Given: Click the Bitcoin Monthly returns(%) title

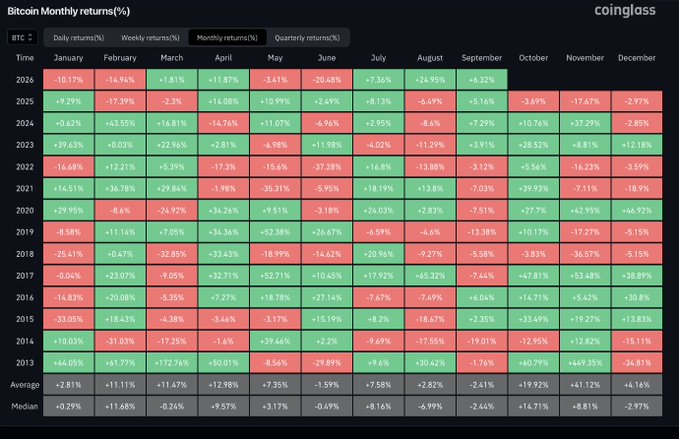Looking at the screenshot, I should pos(68,11).
